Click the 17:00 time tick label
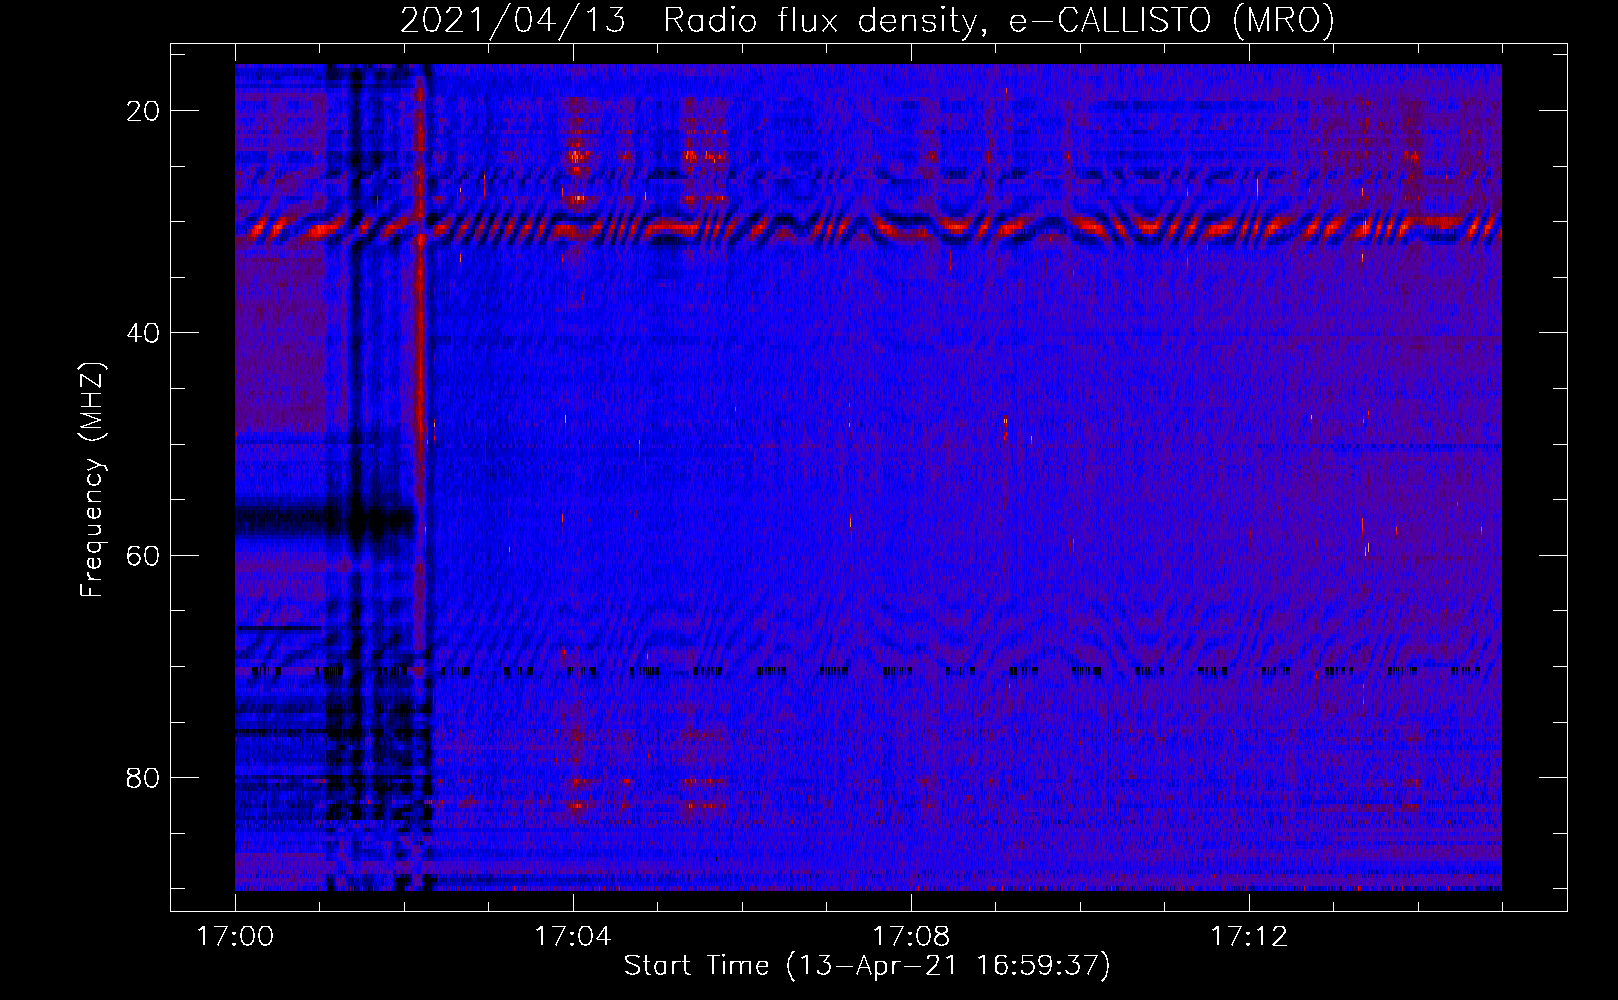 tap(235, 937)
